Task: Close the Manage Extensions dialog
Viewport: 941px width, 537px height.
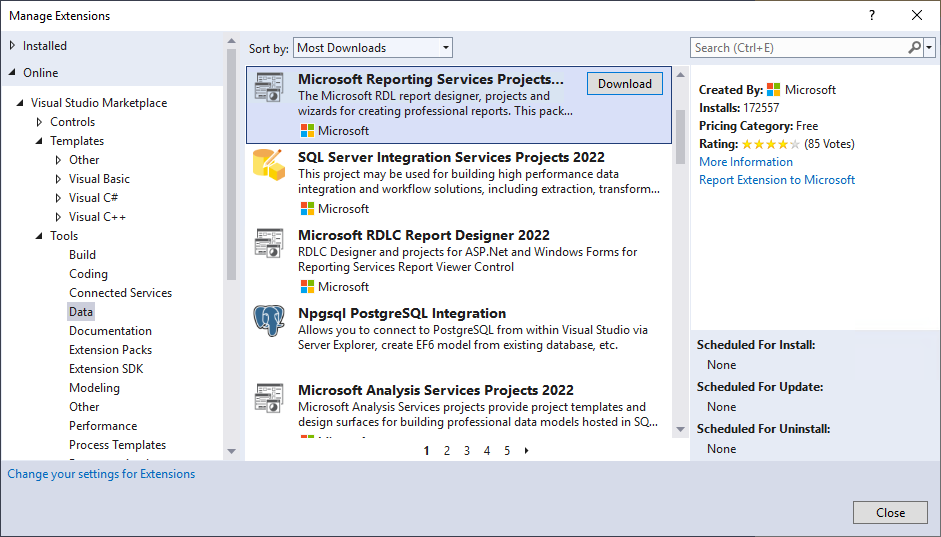Action: [x=890, y=513]
